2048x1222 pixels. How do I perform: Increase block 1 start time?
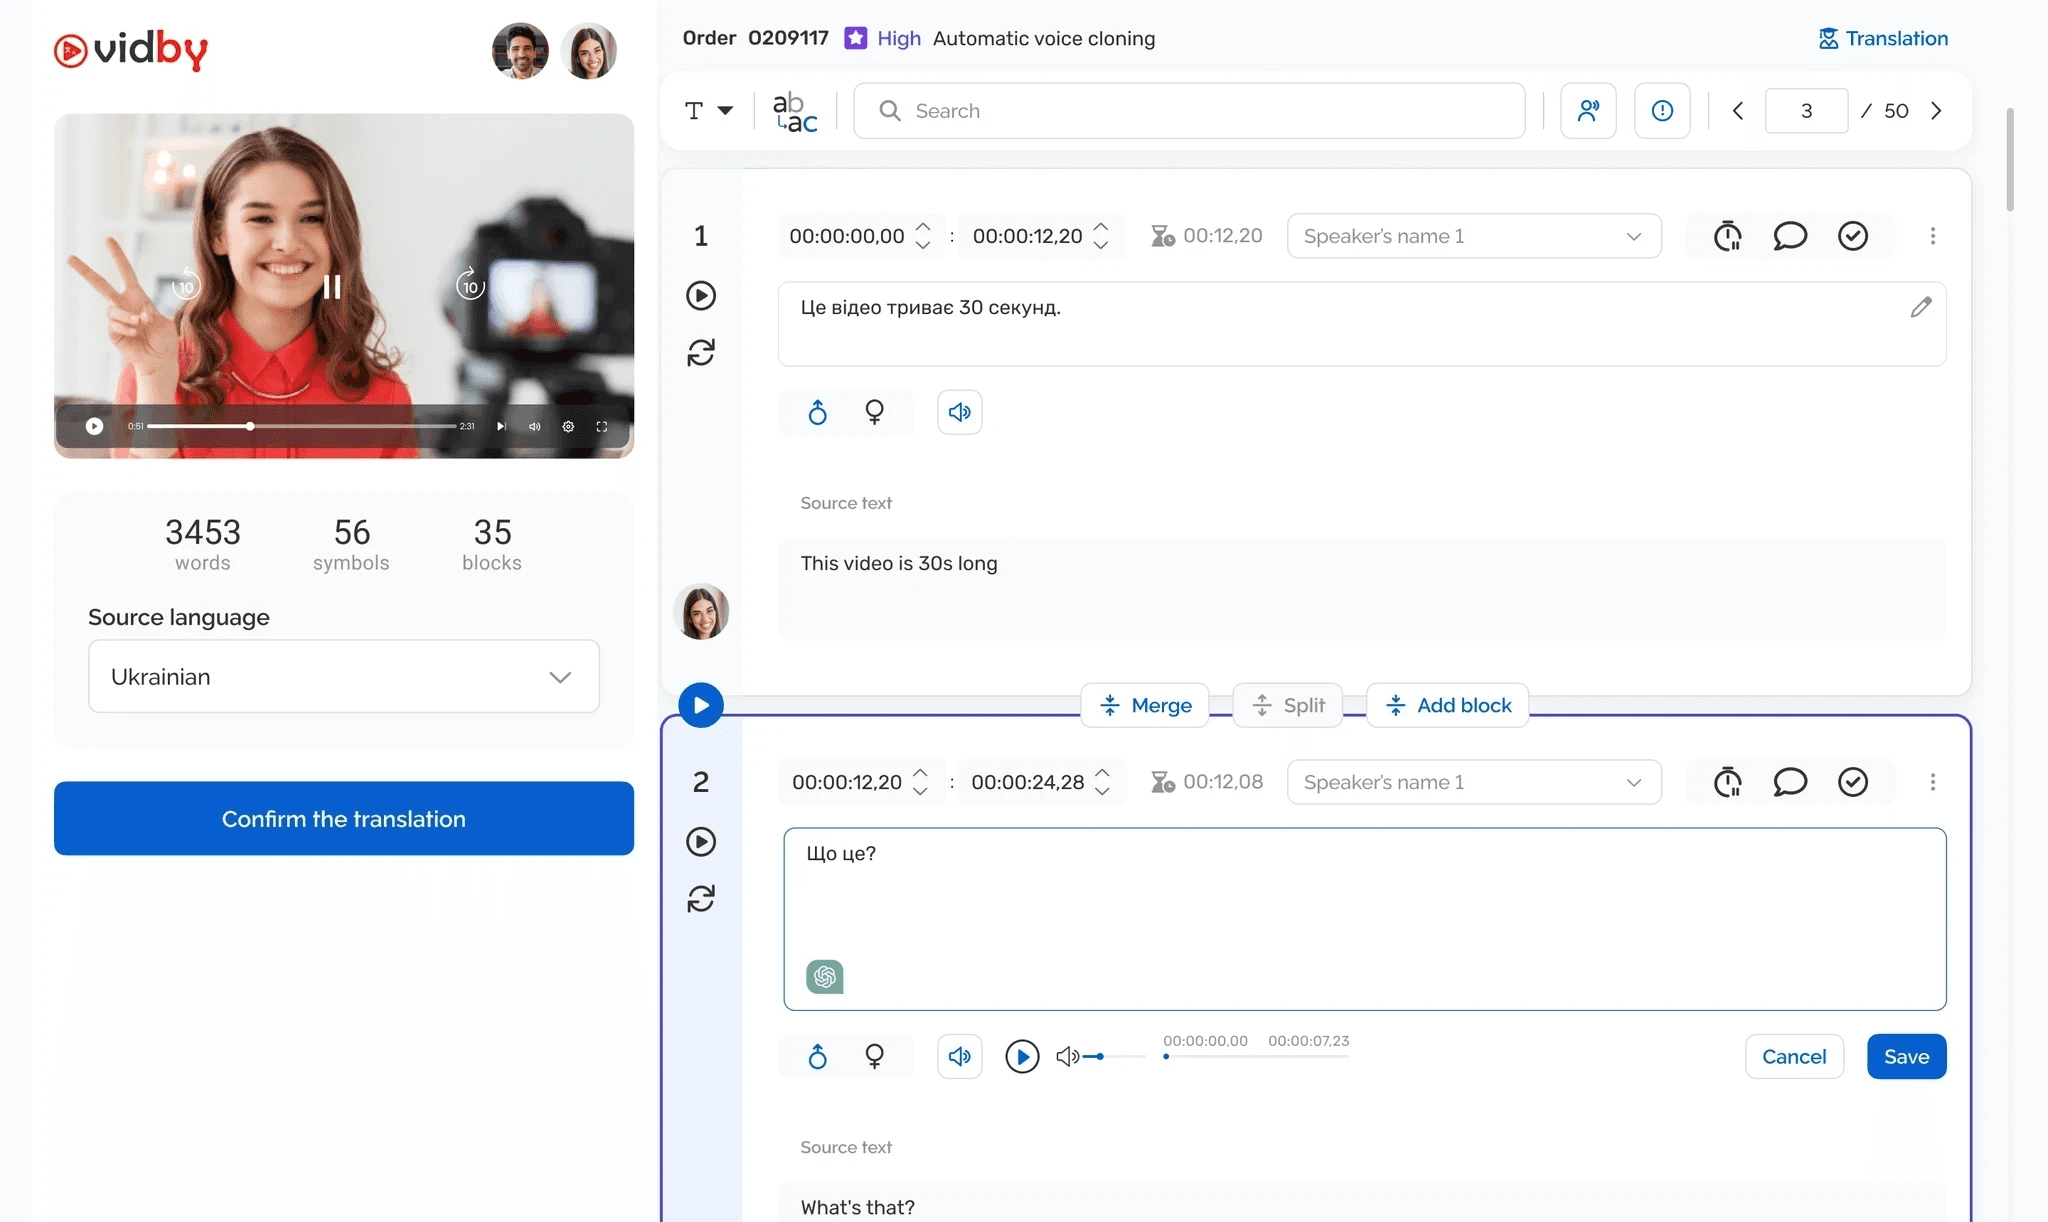[x=923, y=227]
